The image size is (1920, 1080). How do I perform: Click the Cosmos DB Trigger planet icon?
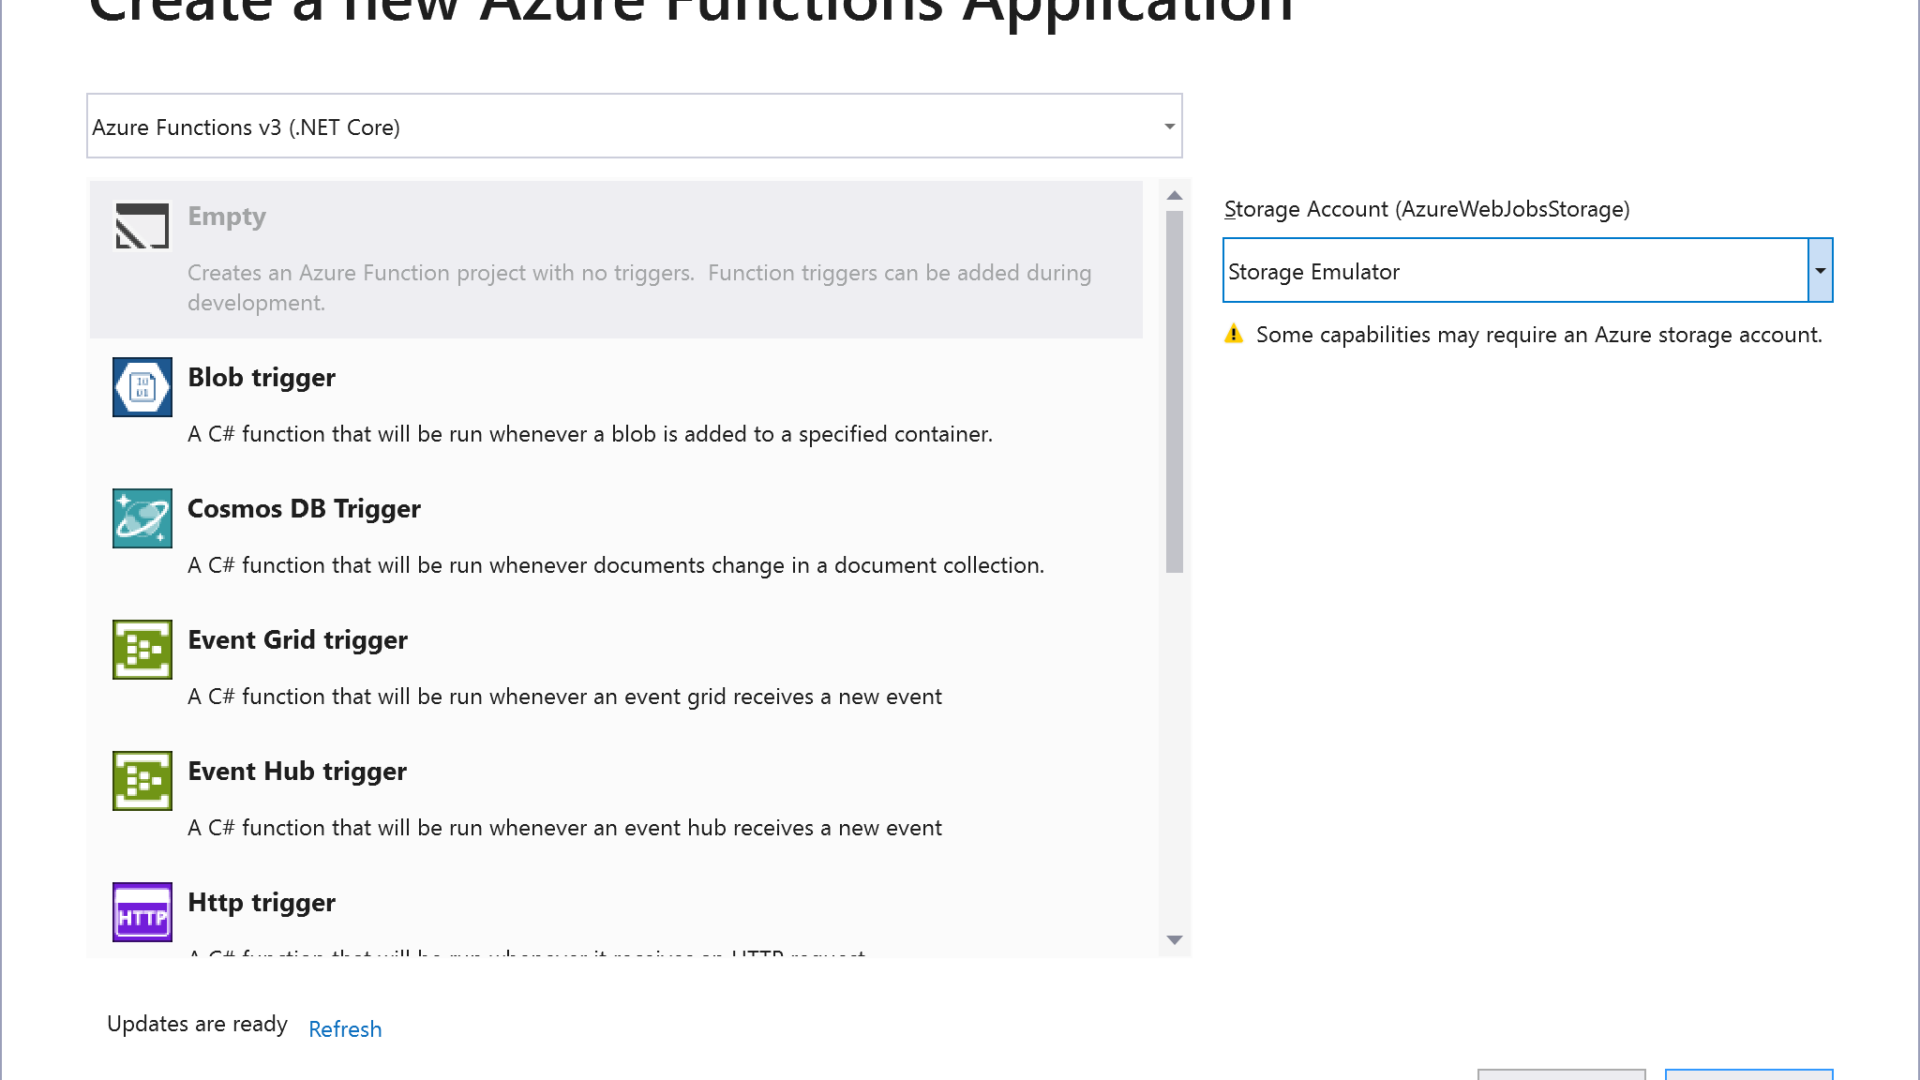pos(142,518)
